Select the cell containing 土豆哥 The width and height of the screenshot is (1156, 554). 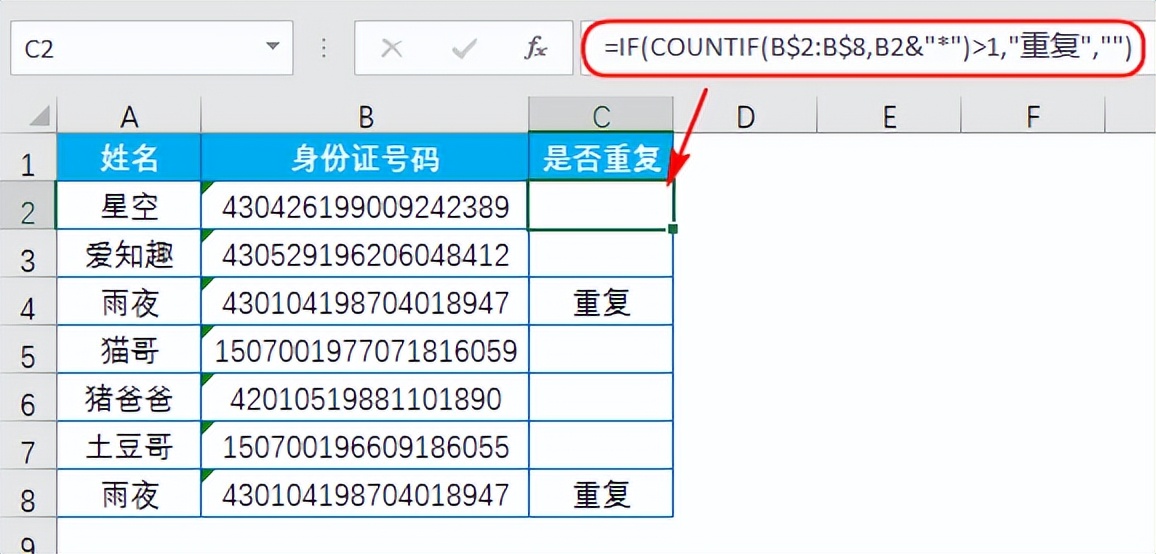(x=129, y=445)
